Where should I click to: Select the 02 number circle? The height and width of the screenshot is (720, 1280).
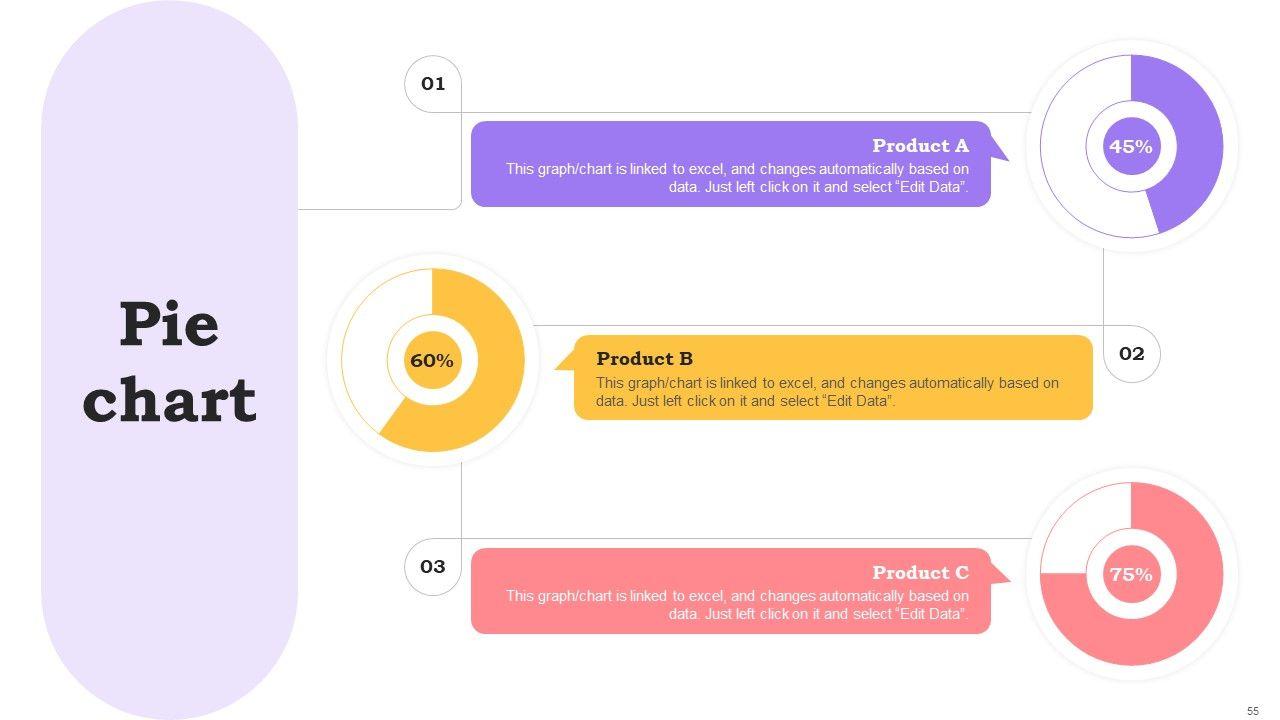click(x=1131, y=354)
